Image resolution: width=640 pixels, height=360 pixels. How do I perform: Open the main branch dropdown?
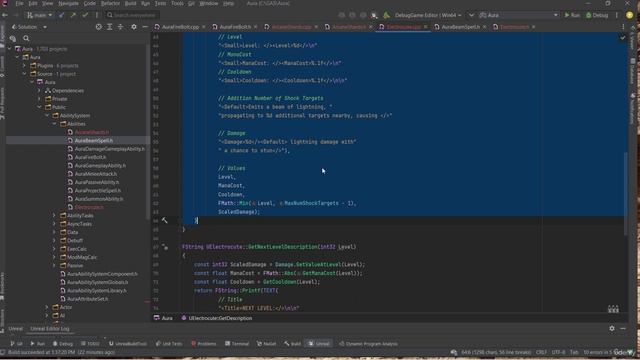click(x=40, y=15)
